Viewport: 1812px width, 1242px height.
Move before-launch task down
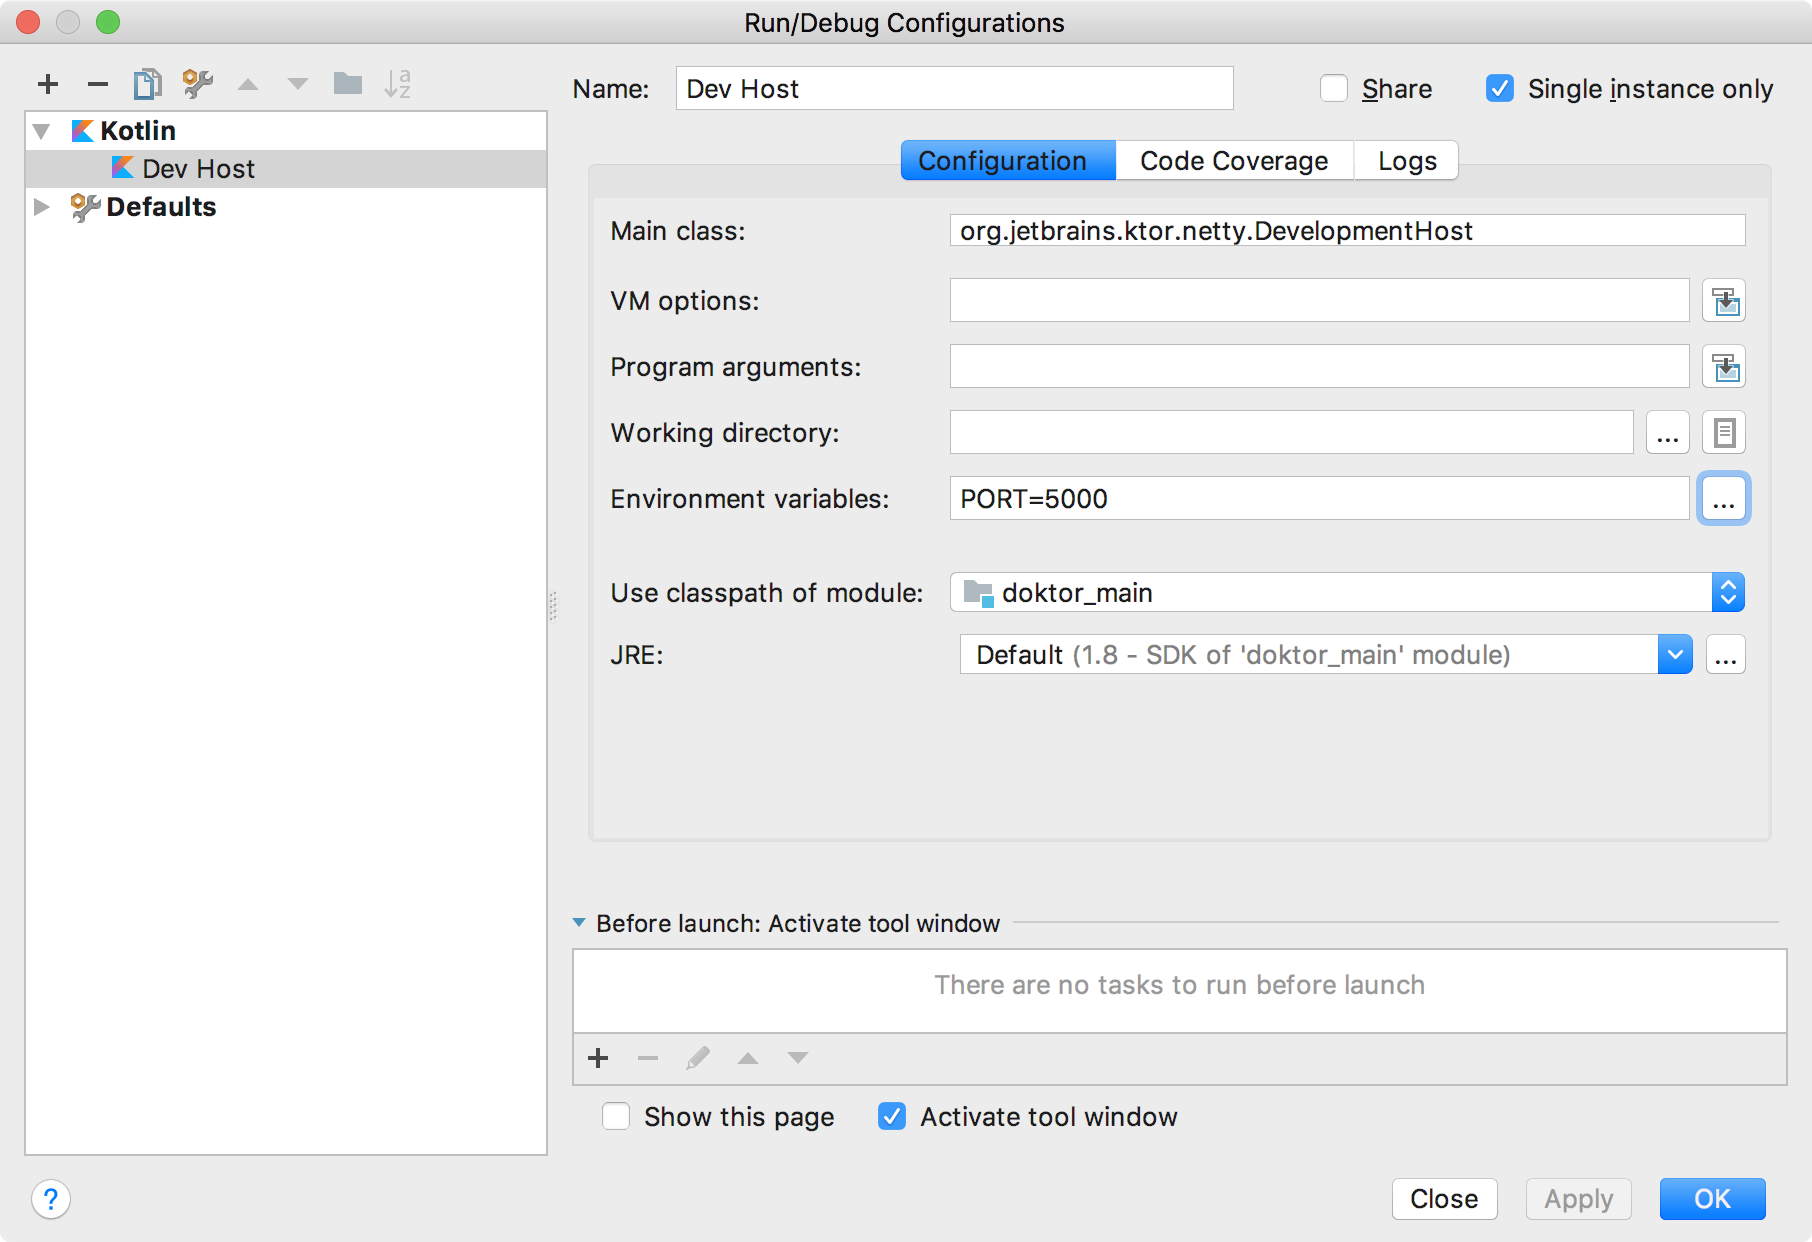(798, 1058)
